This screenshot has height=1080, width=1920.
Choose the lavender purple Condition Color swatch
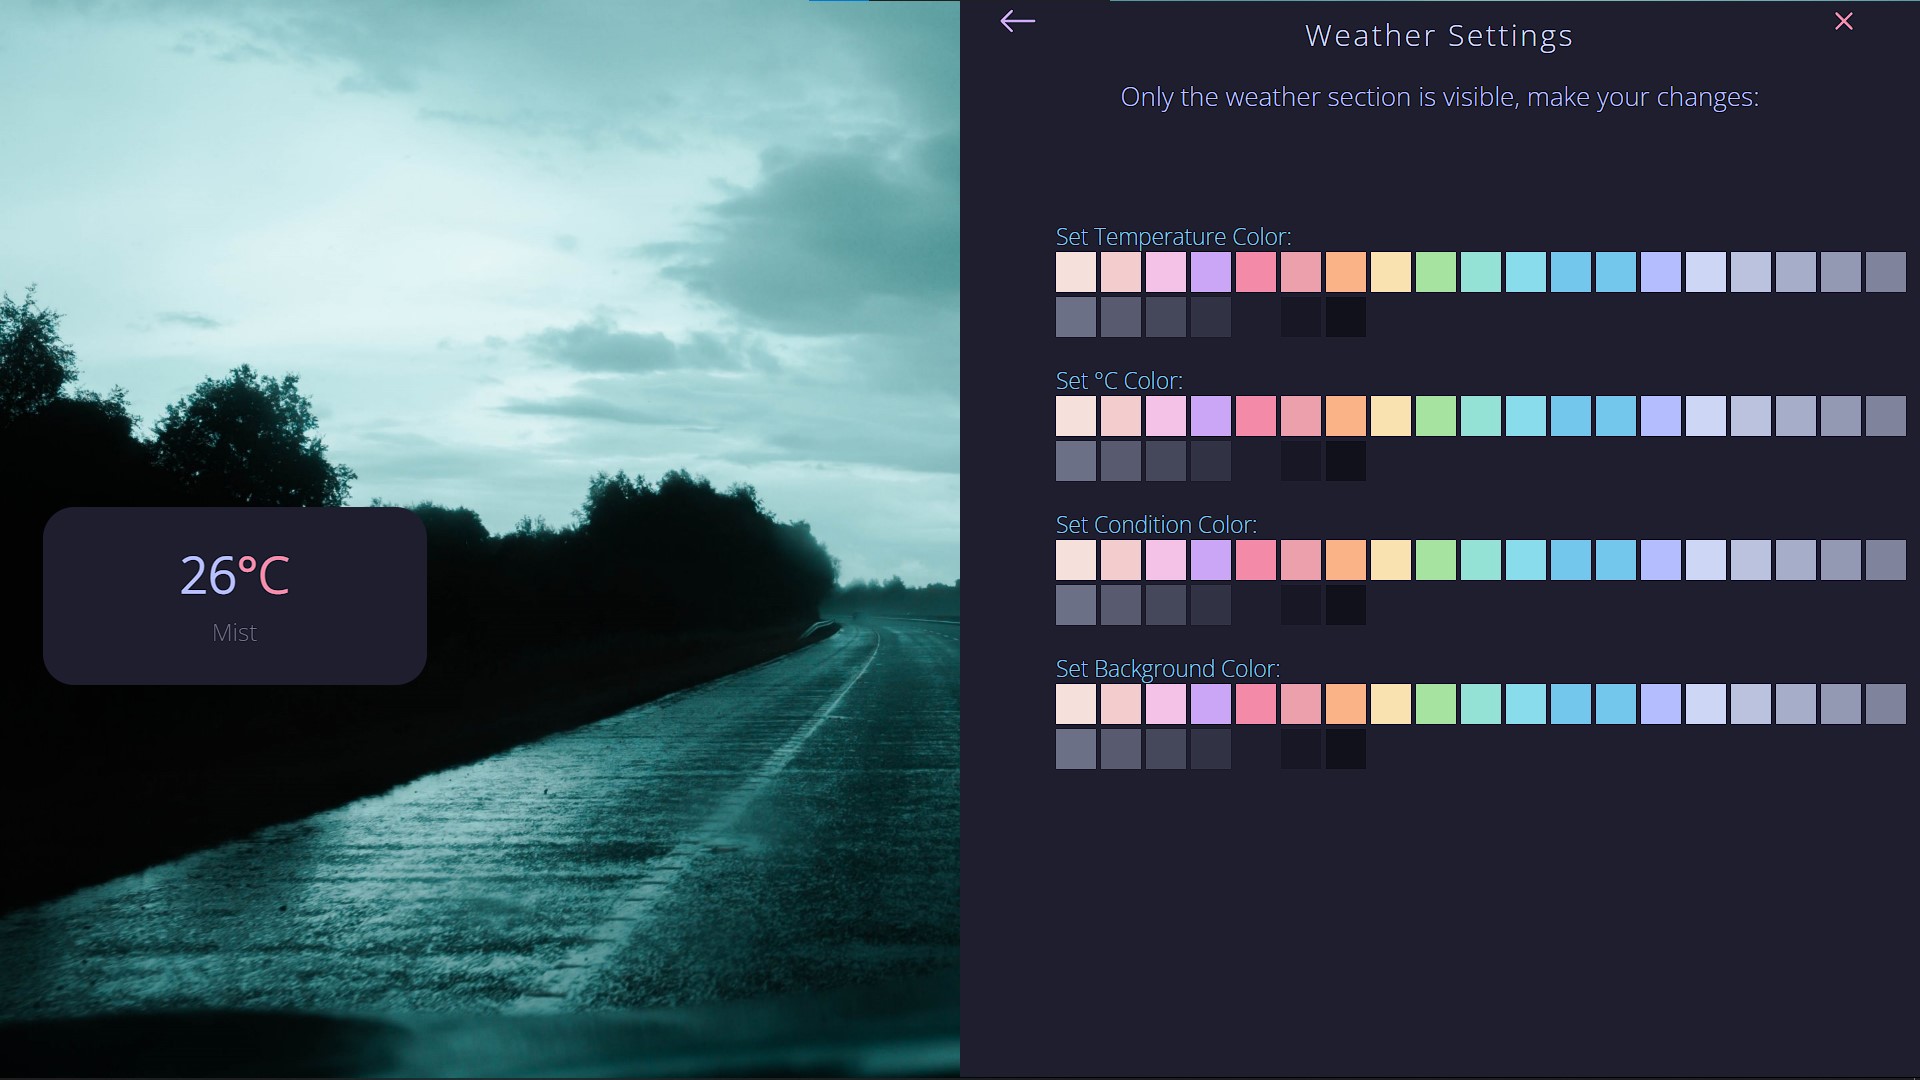pyautogui.click(x=1211, y=560)
